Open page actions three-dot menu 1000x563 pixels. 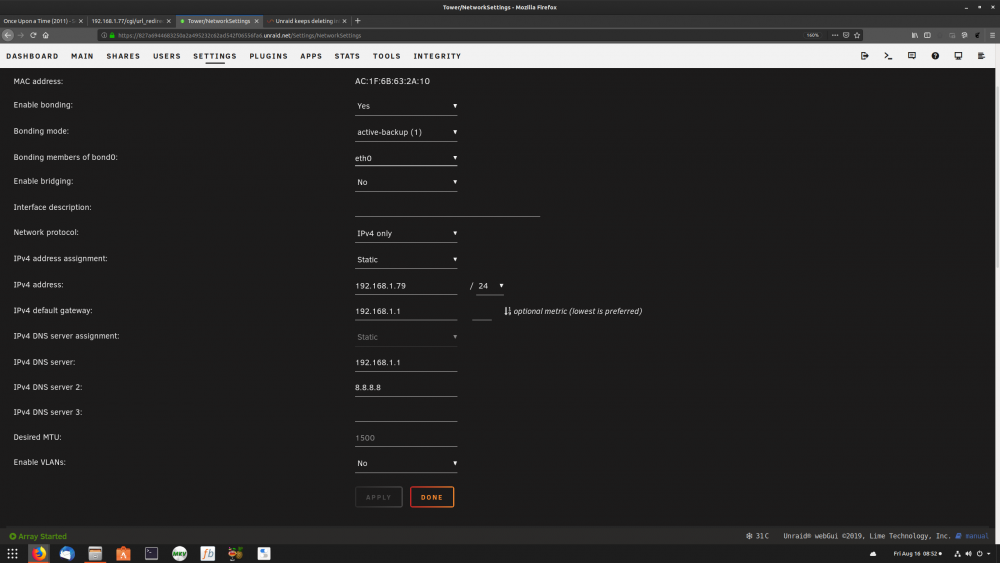(835, 35)
